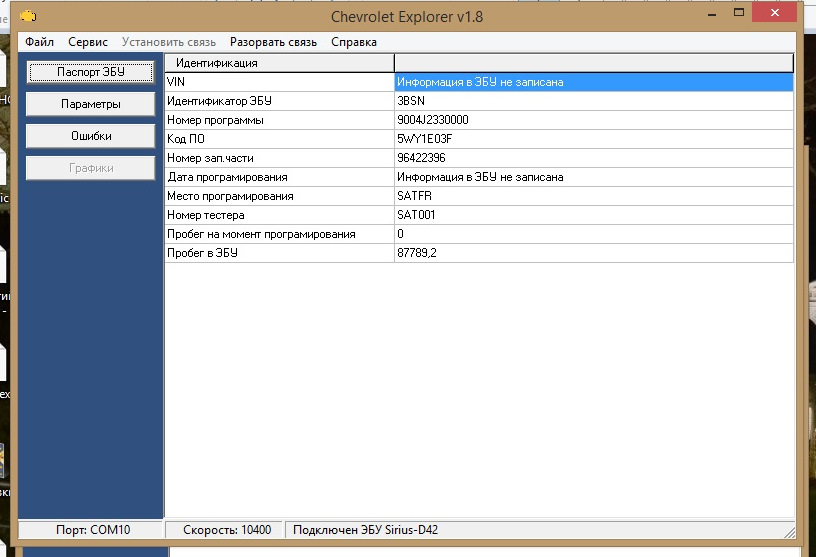The width and height of the screenshot is (816, 557).
Task: Select the Пробег в ЭБУ label cell
Action: click(280, 253)
